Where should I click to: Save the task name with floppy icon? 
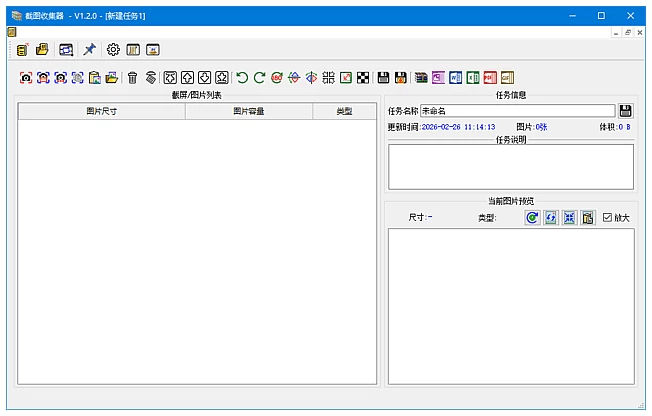coord(626,111)
